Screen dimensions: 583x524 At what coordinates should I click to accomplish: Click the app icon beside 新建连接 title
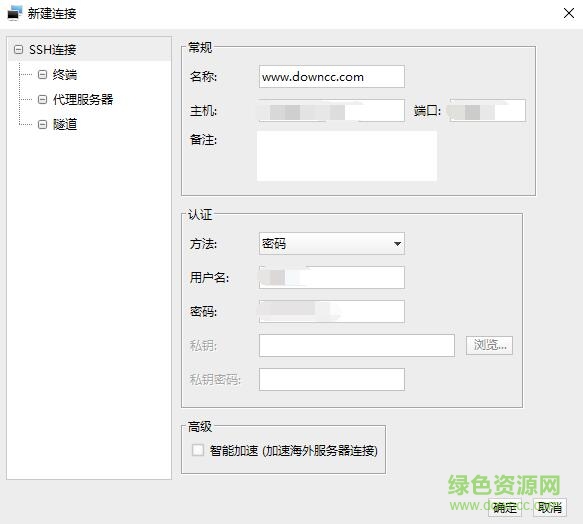pyautogui.click(x=15, y=13)
